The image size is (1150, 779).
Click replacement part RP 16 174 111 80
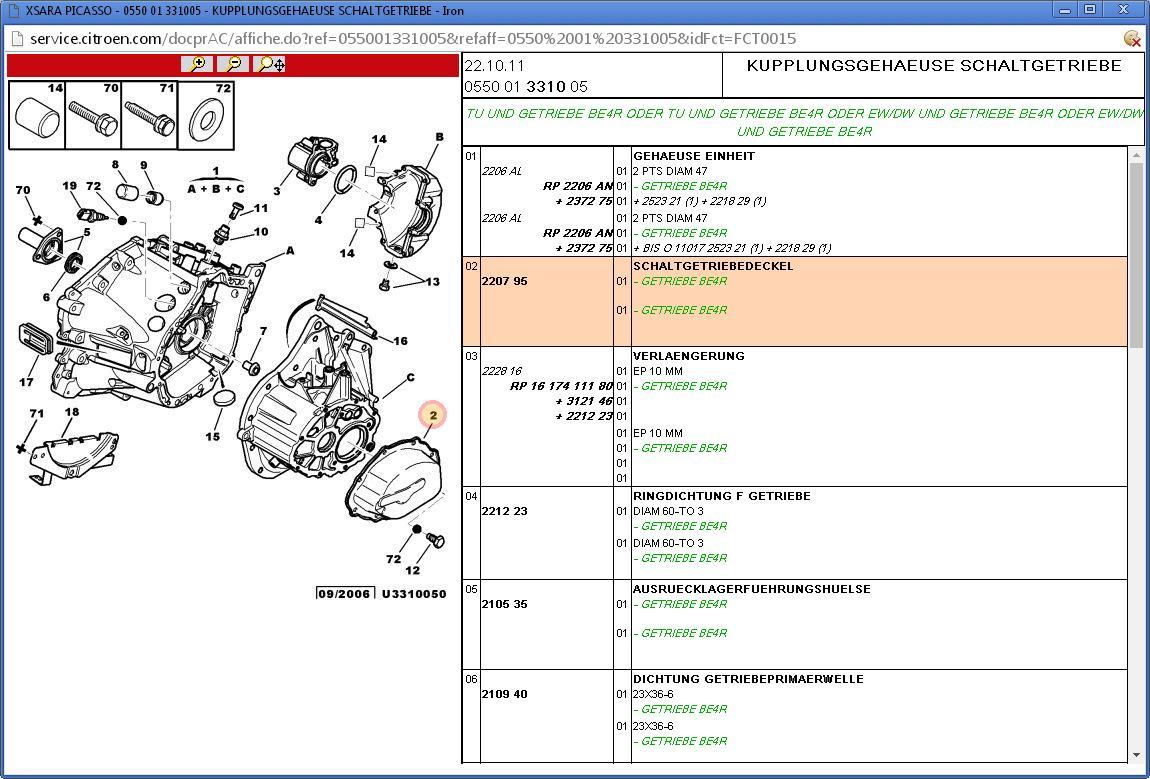pyautogui.click(x=561, y=386)
